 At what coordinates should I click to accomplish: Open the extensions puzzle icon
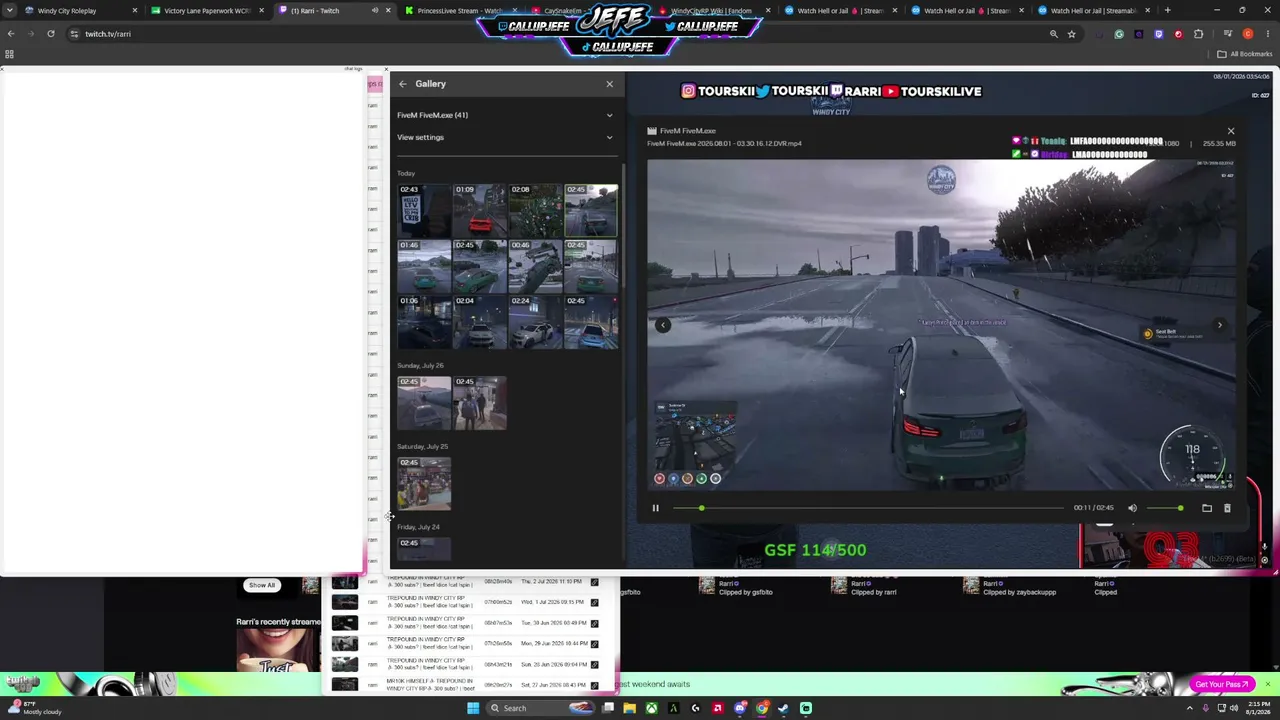point(1198,34)
